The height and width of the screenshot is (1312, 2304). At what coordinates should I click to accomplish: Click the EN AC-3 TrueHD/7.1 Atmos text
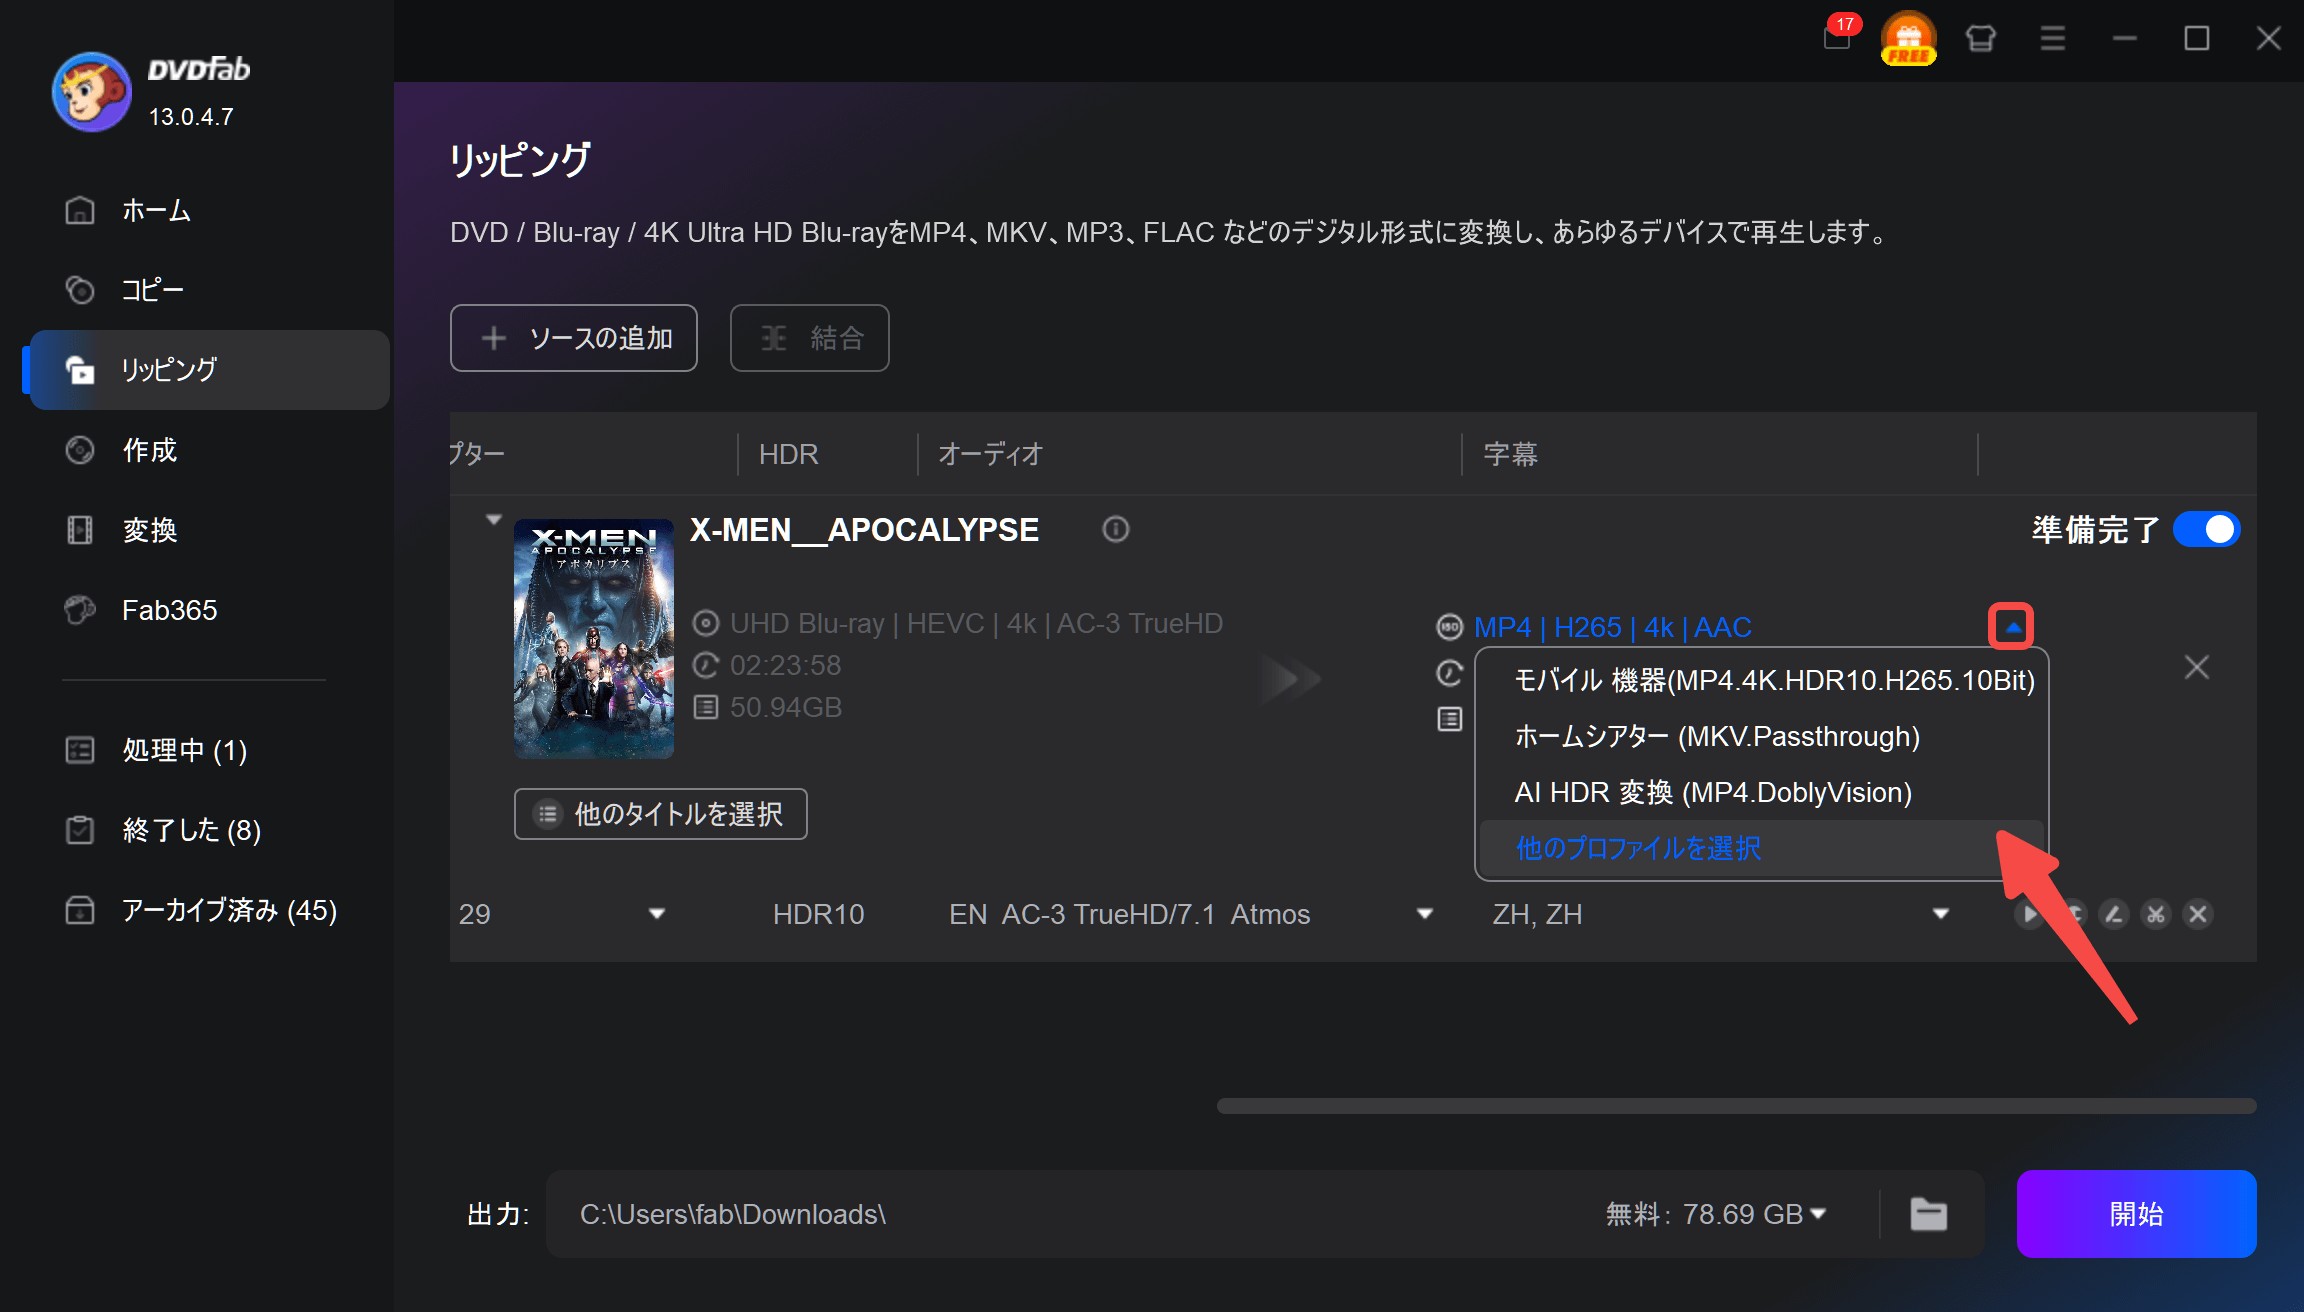(1129, 914)
